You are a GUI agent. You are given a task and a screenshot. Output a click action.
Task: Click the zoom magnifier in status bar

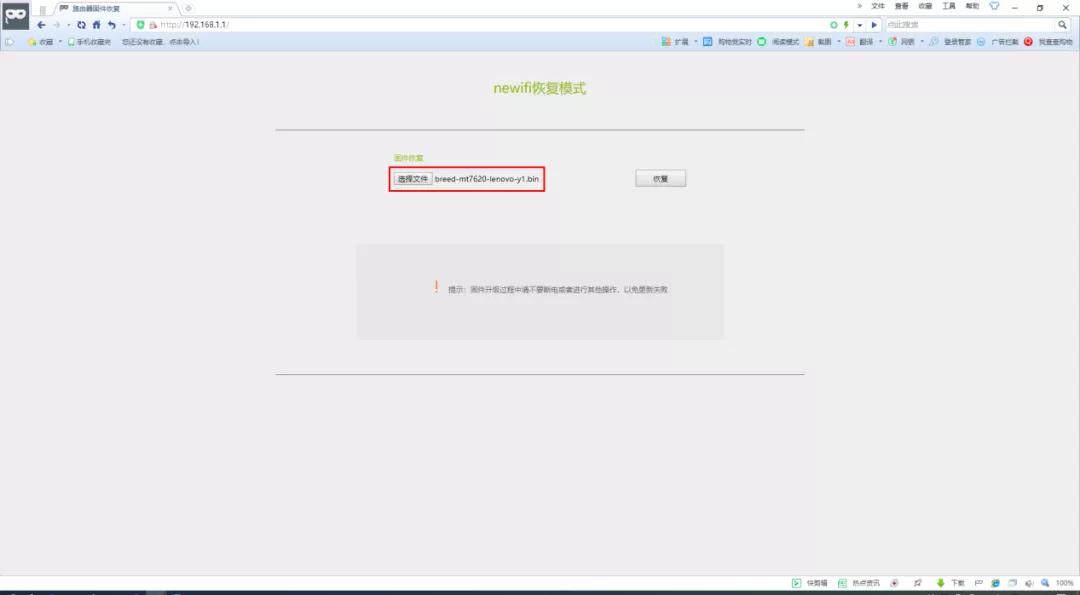pyautogui.click(x=1046, y=583)
